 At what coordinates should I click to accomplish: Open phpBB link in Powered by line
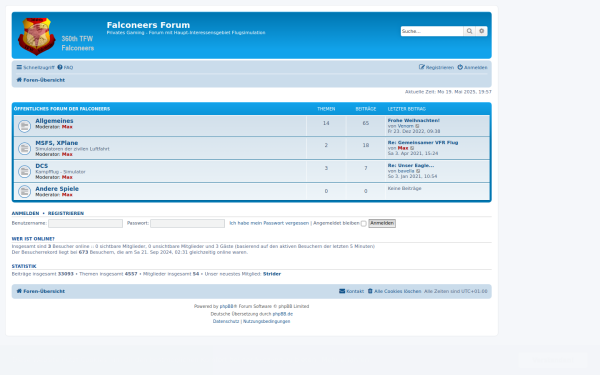pos(226,307)
